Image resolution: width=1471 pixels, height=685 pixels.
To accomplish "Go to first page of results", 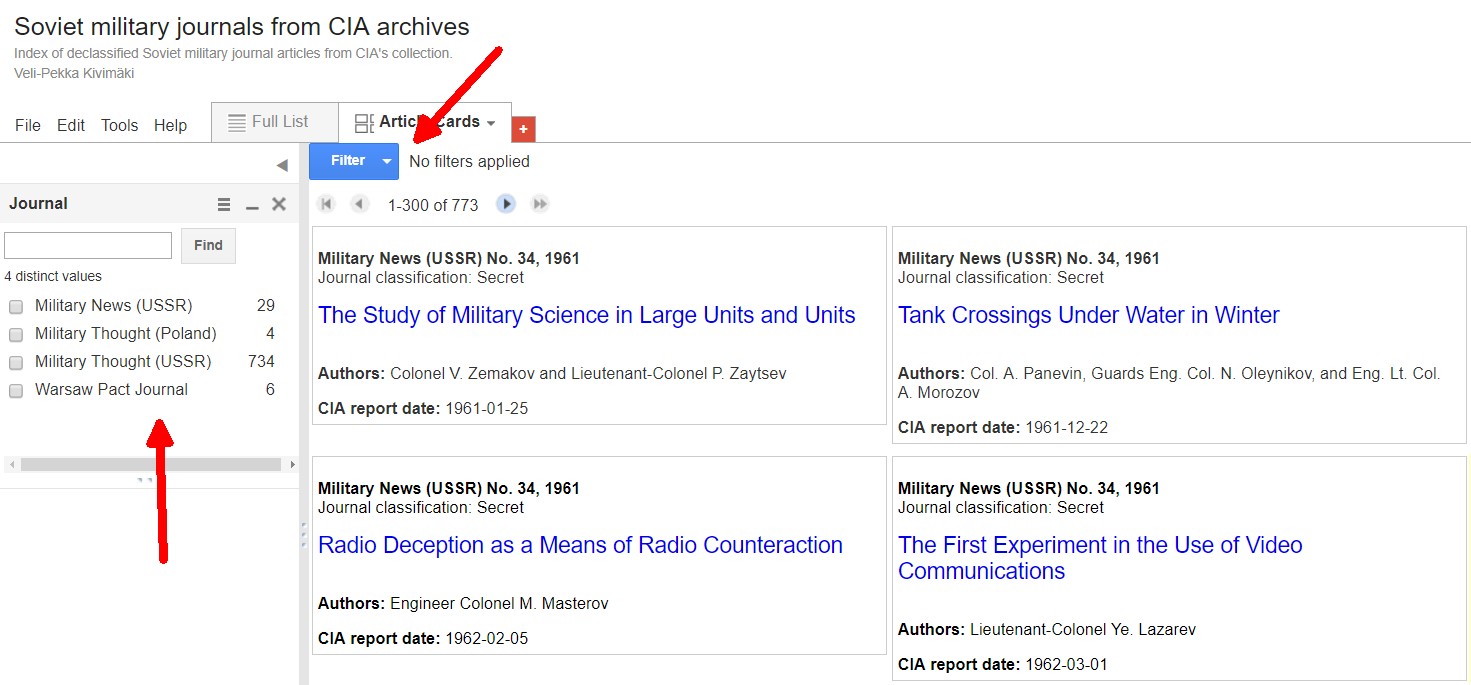I will 326,204.
